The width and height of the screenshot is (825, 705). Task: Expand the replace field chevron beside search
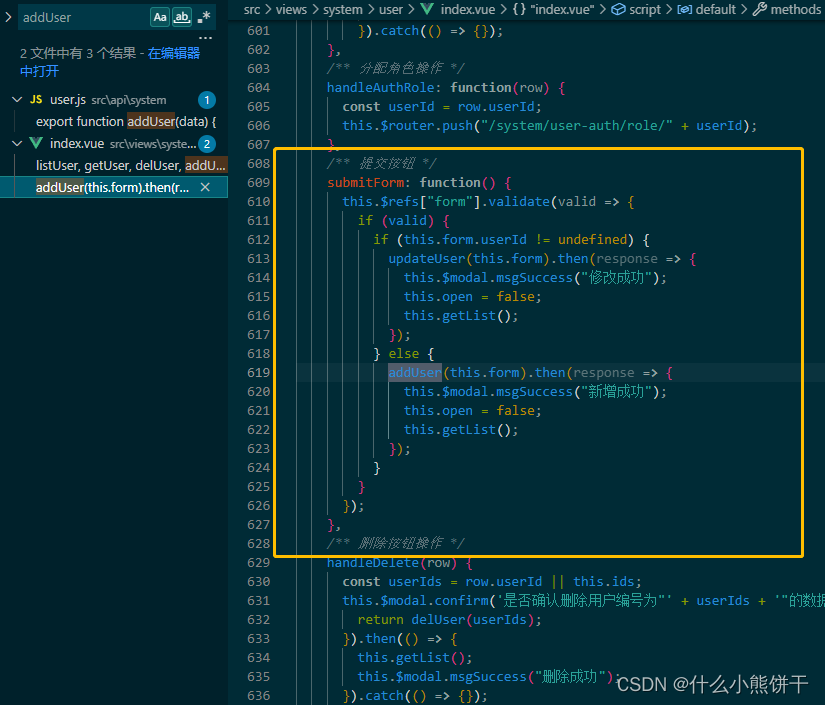(x=8, y=17)
